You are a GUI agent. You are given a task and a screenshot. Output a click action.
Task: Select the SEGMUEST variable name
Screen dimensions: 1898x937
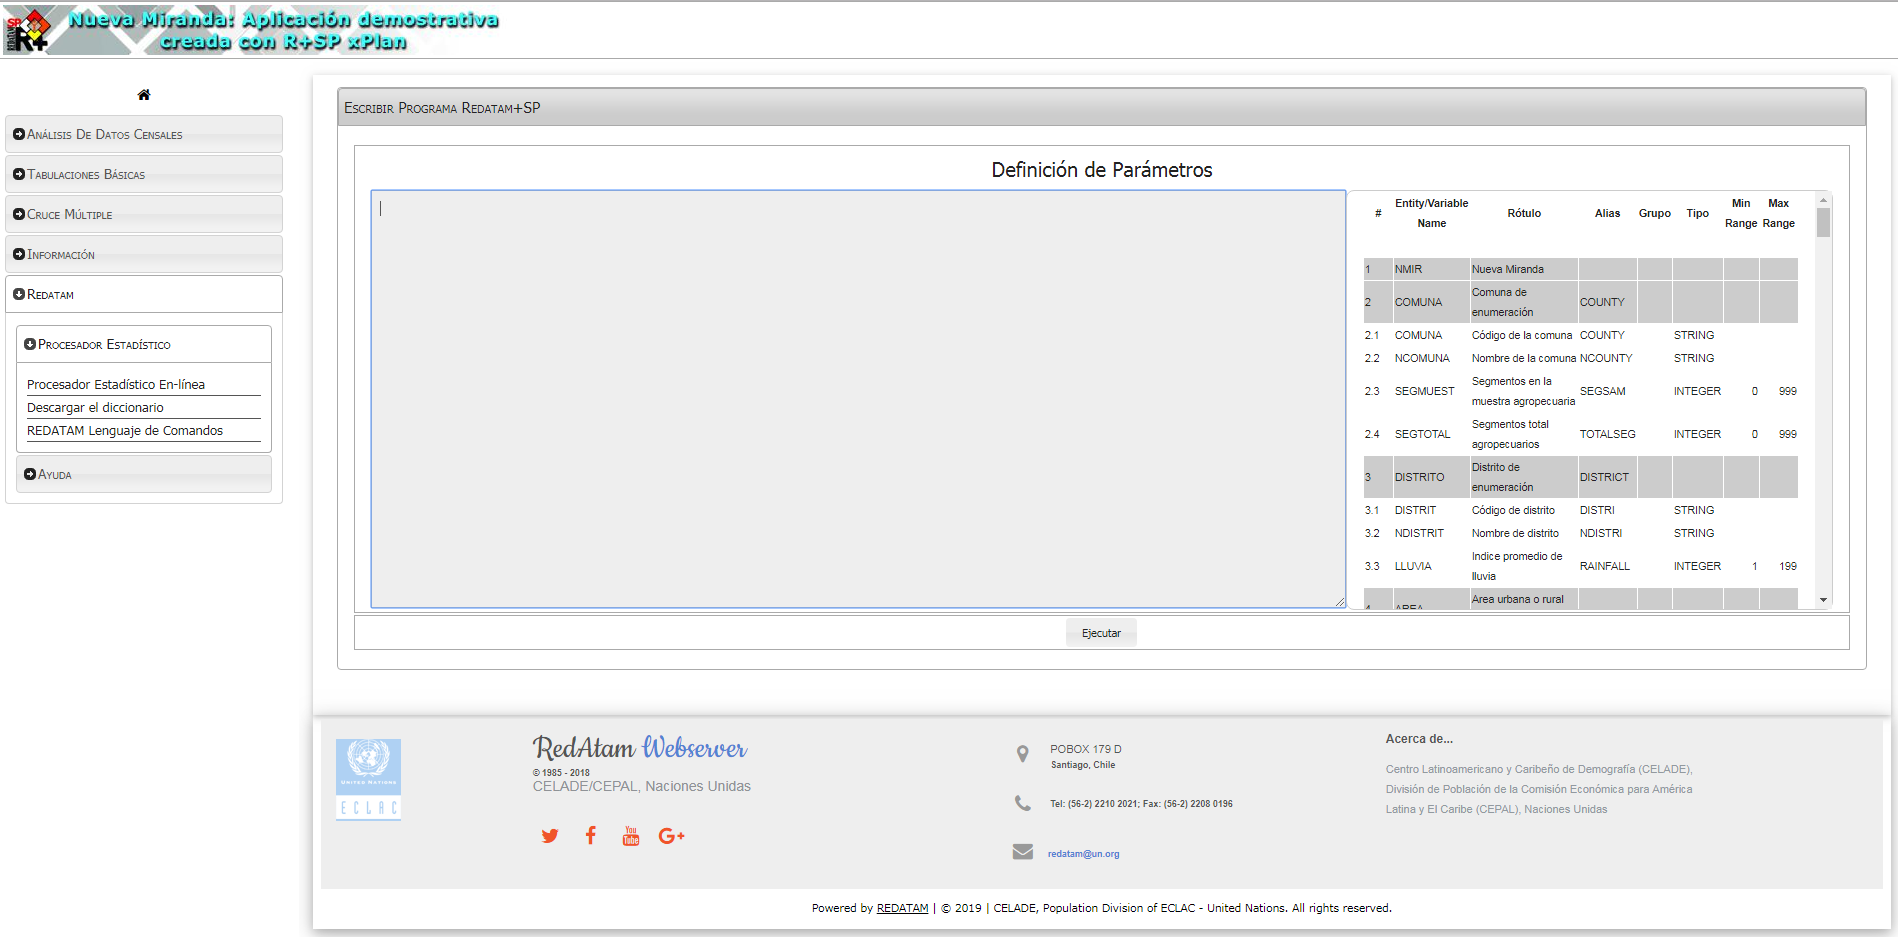[1424, 391]
